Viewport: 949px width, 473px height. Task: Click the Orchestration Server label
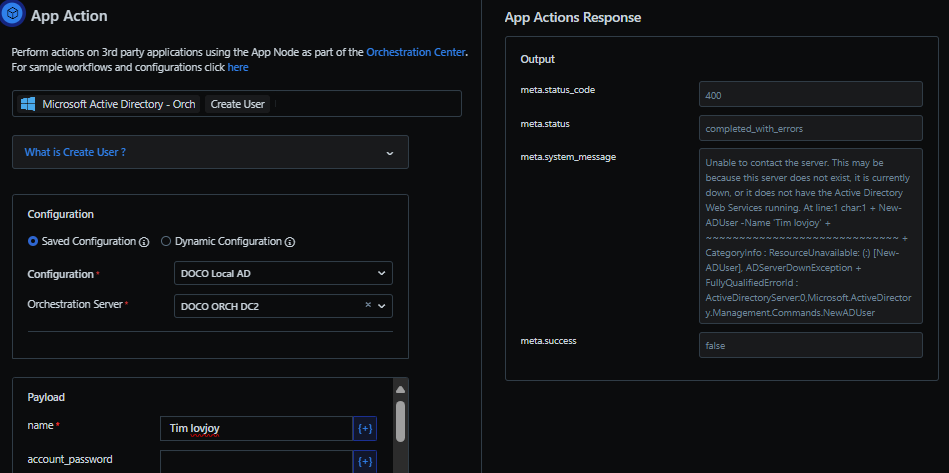pyautogui.click(x=75, y=304)
